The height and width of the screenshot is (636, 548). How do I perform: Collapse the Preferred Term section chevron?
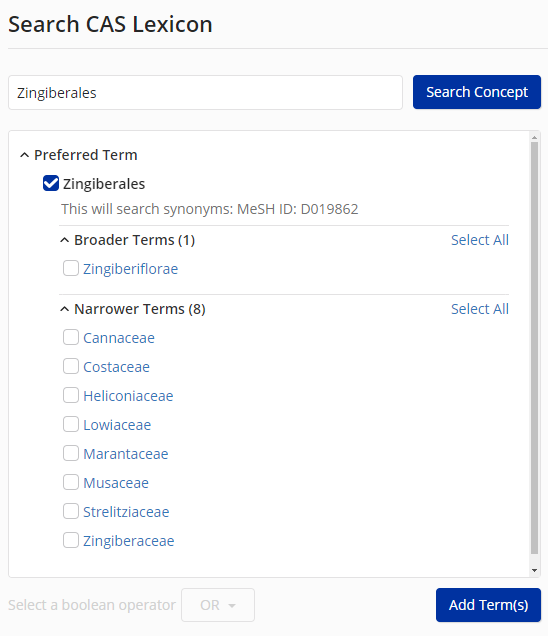click(x=24, y=155)
